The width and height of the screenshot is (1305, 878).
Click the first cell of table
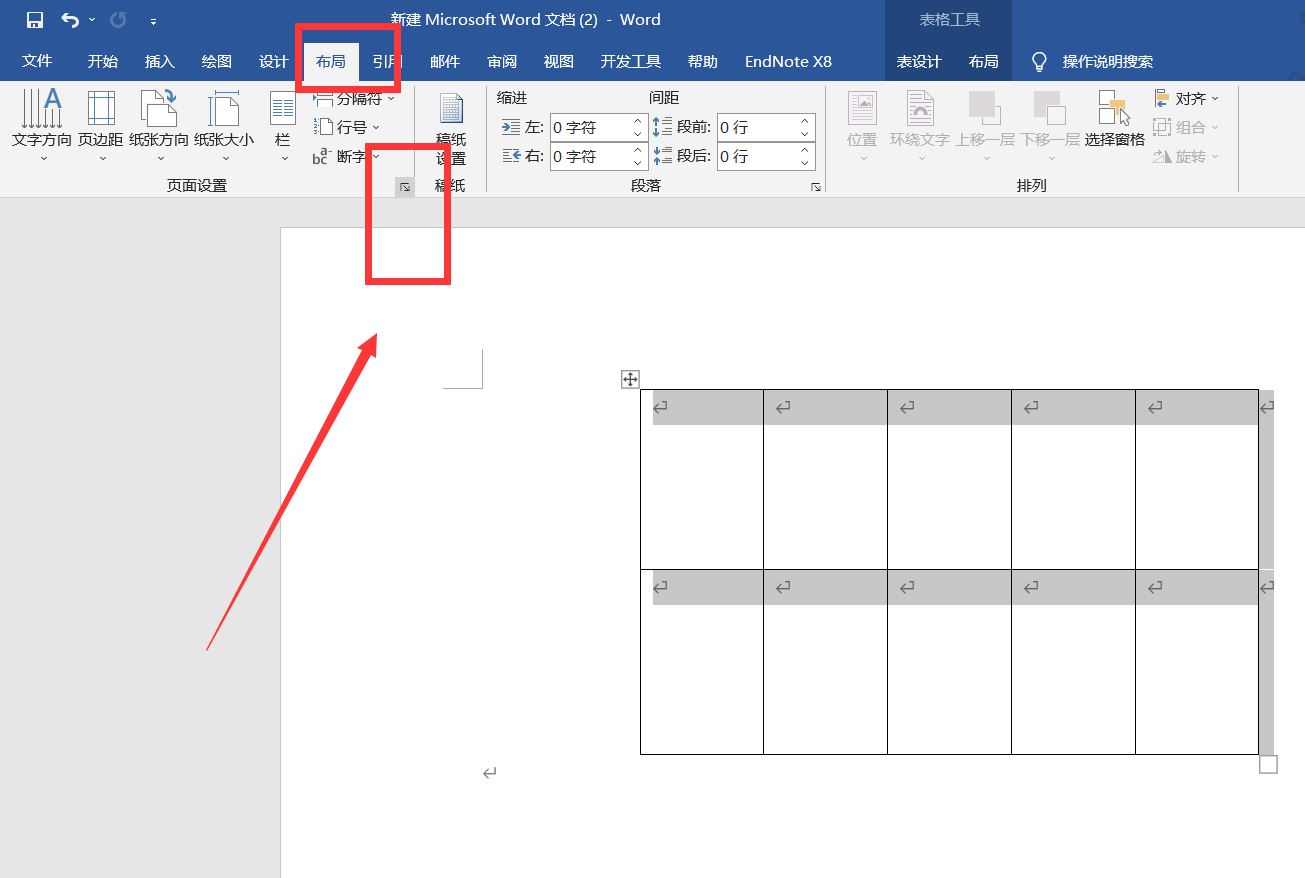tap(702, 479)
